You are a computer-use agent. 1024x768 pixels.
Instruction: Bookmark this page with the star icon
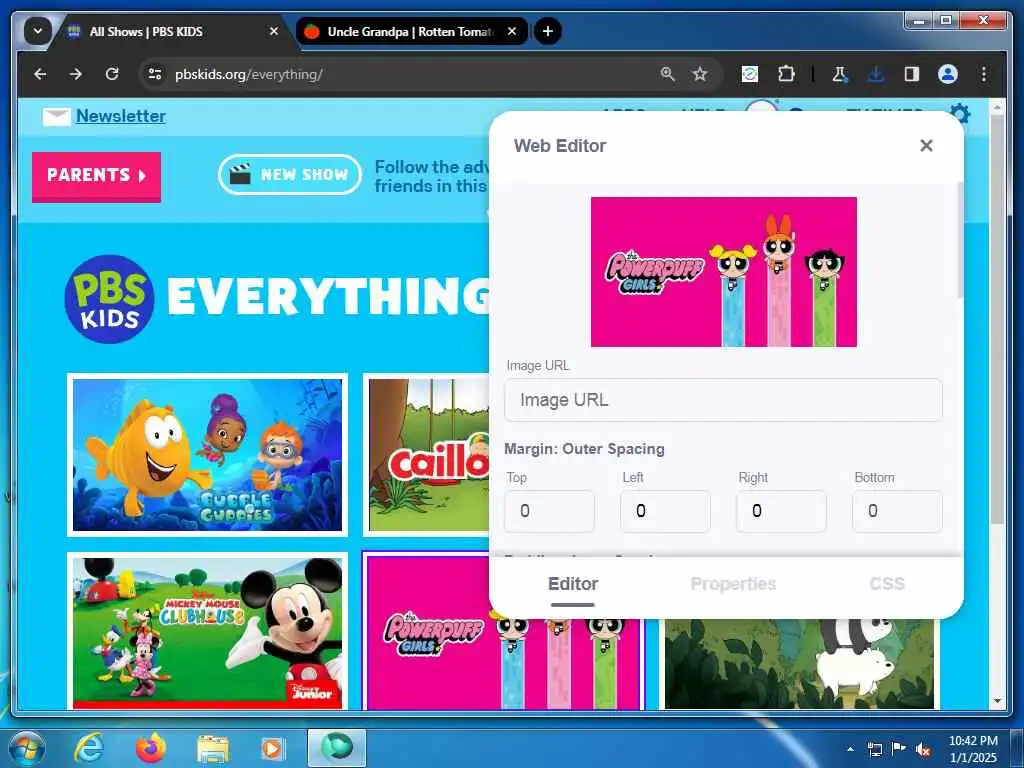coord(700,74)
